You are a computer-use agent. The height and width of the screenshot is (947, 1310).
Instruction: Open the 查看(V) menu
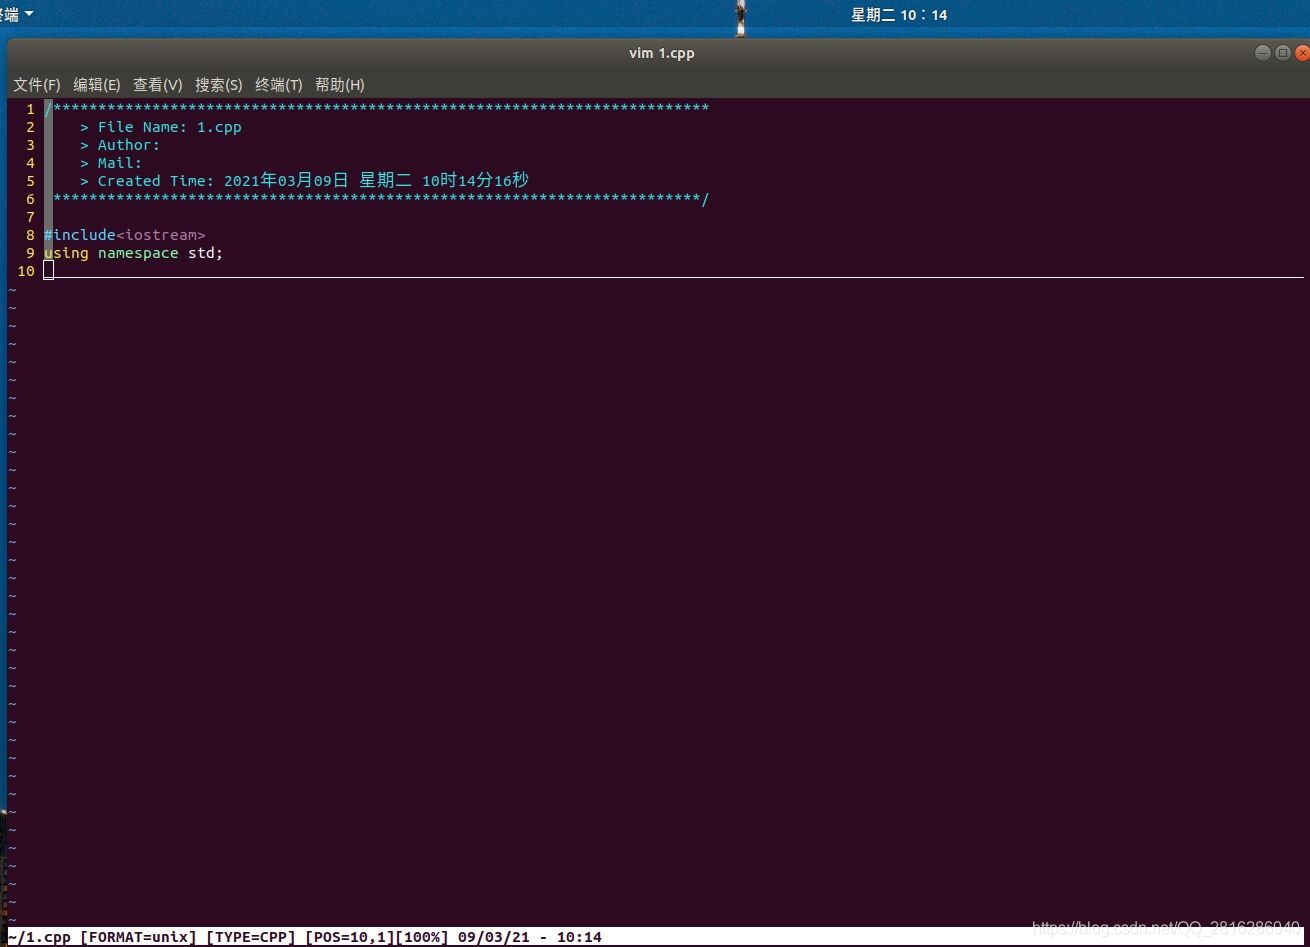coord(157,85)
